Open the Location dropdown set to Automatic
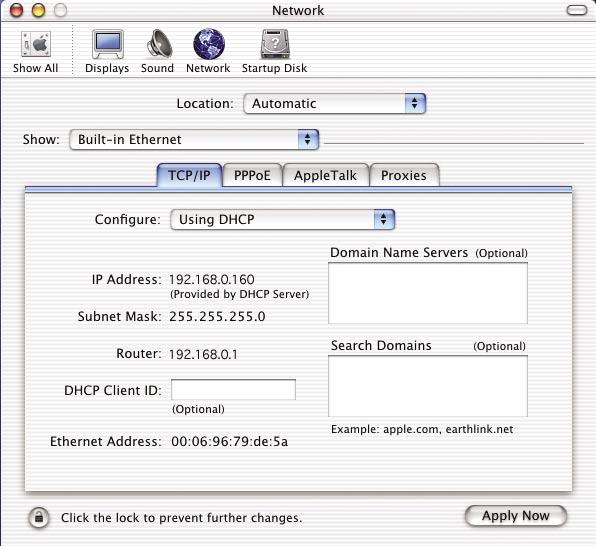Viewport: 596px width, 546px height. 334,103
